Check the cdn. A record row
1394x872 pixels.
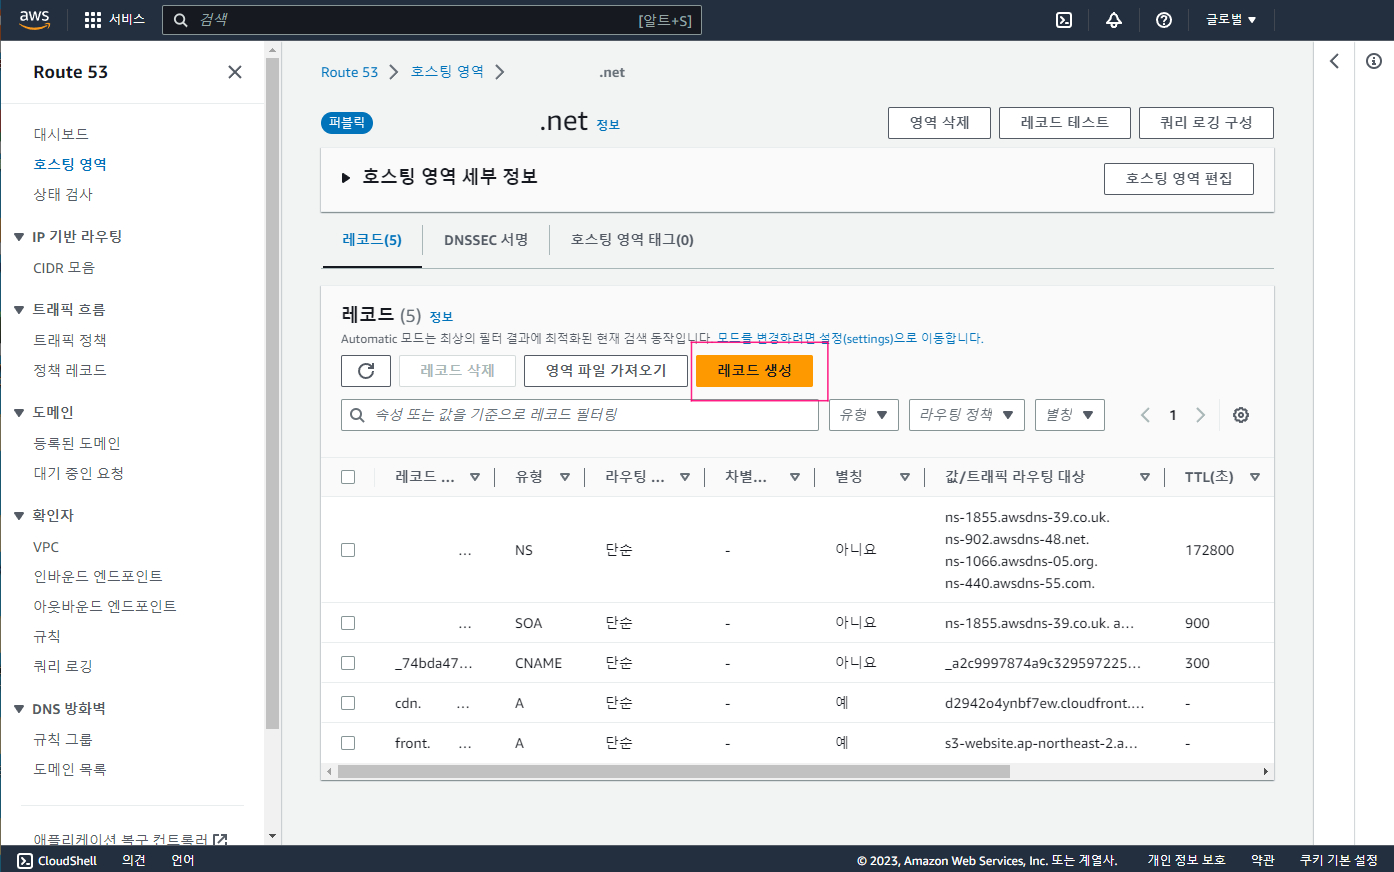(348, 703)
